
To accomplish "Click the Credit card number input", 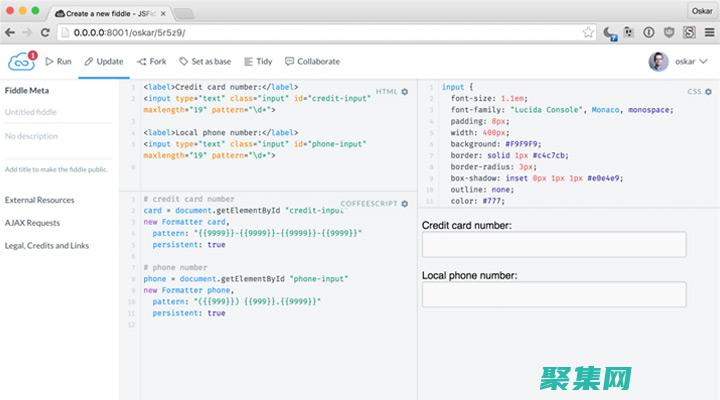I will tap(554, 244).
